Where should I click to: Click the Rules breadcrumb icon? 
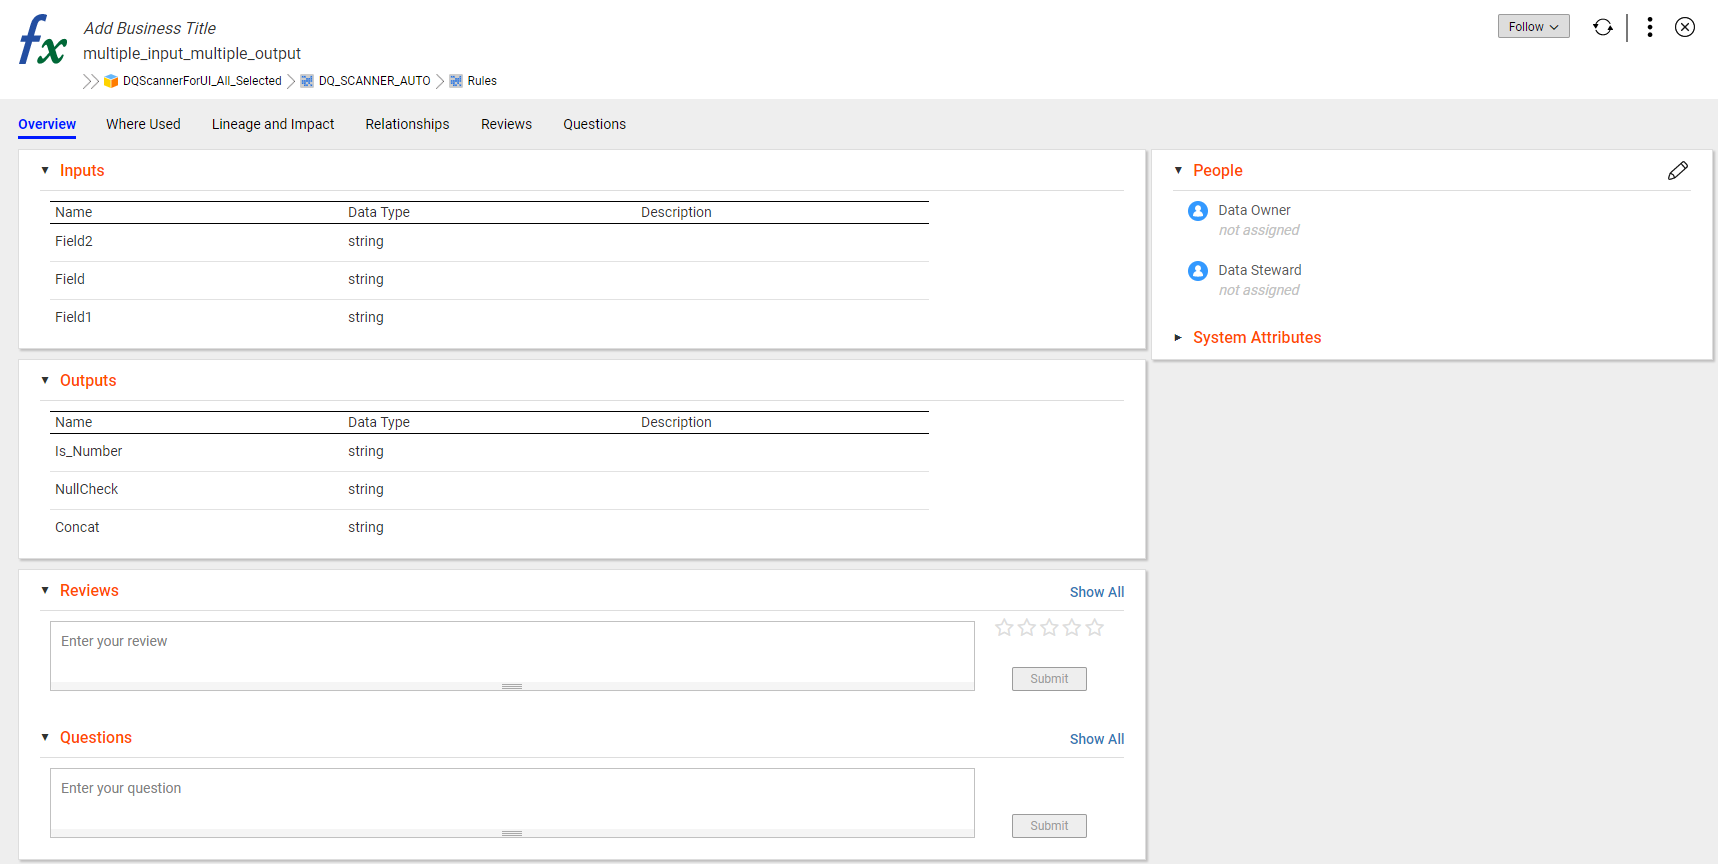[456, 81]
